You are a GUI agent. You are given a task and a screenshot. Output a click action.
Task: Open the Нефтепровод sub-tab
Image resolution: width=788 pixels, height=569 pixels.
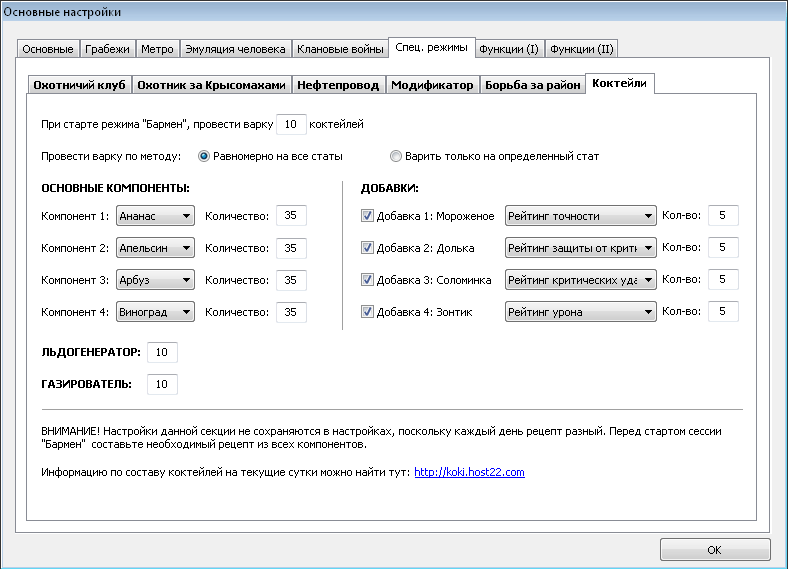pyautogui.click(x=338, y=85)
